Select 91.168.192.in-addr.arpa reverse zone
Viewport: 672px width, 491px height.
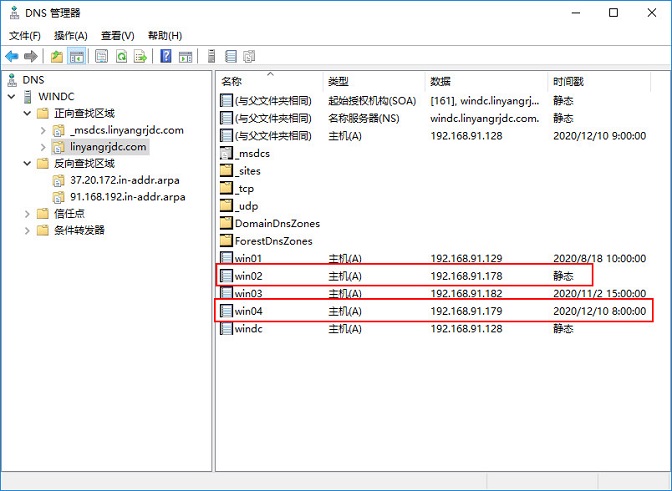[128, 197]
